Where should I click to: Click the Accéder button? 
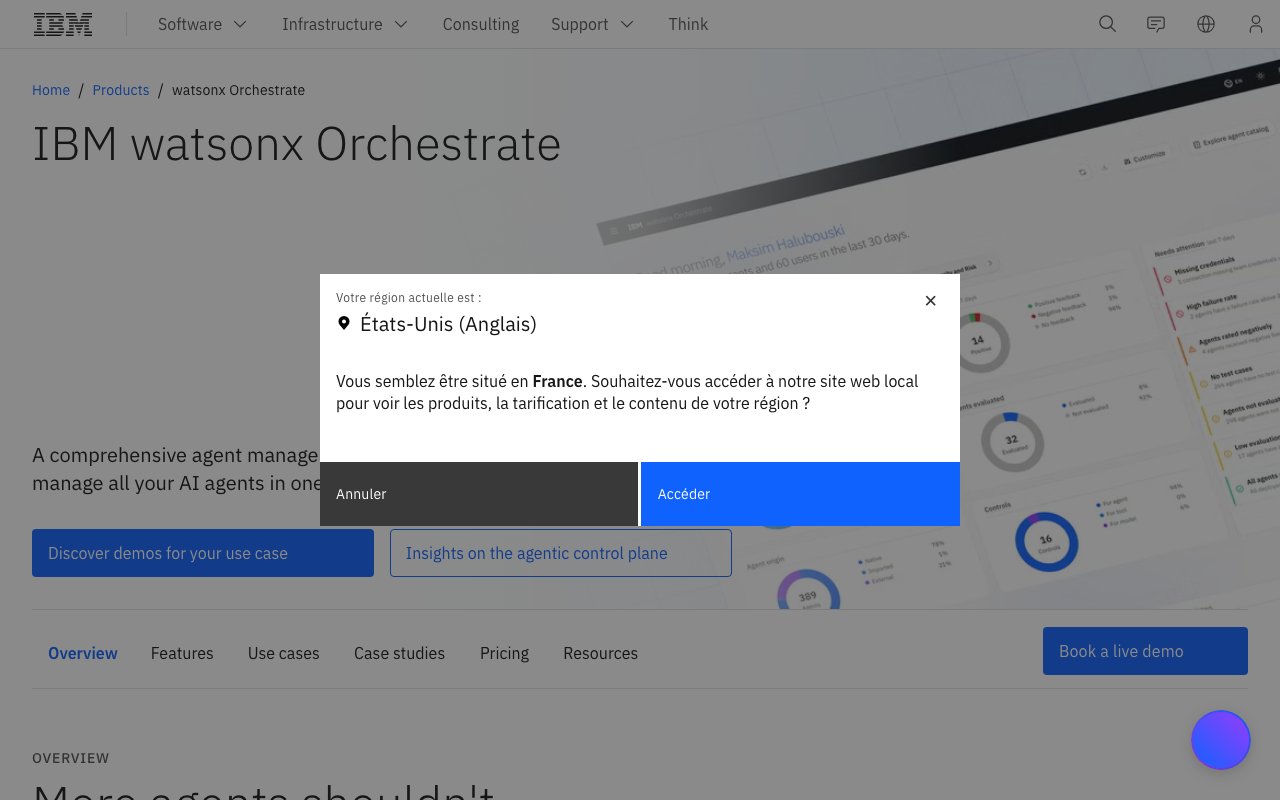(800, 494)
